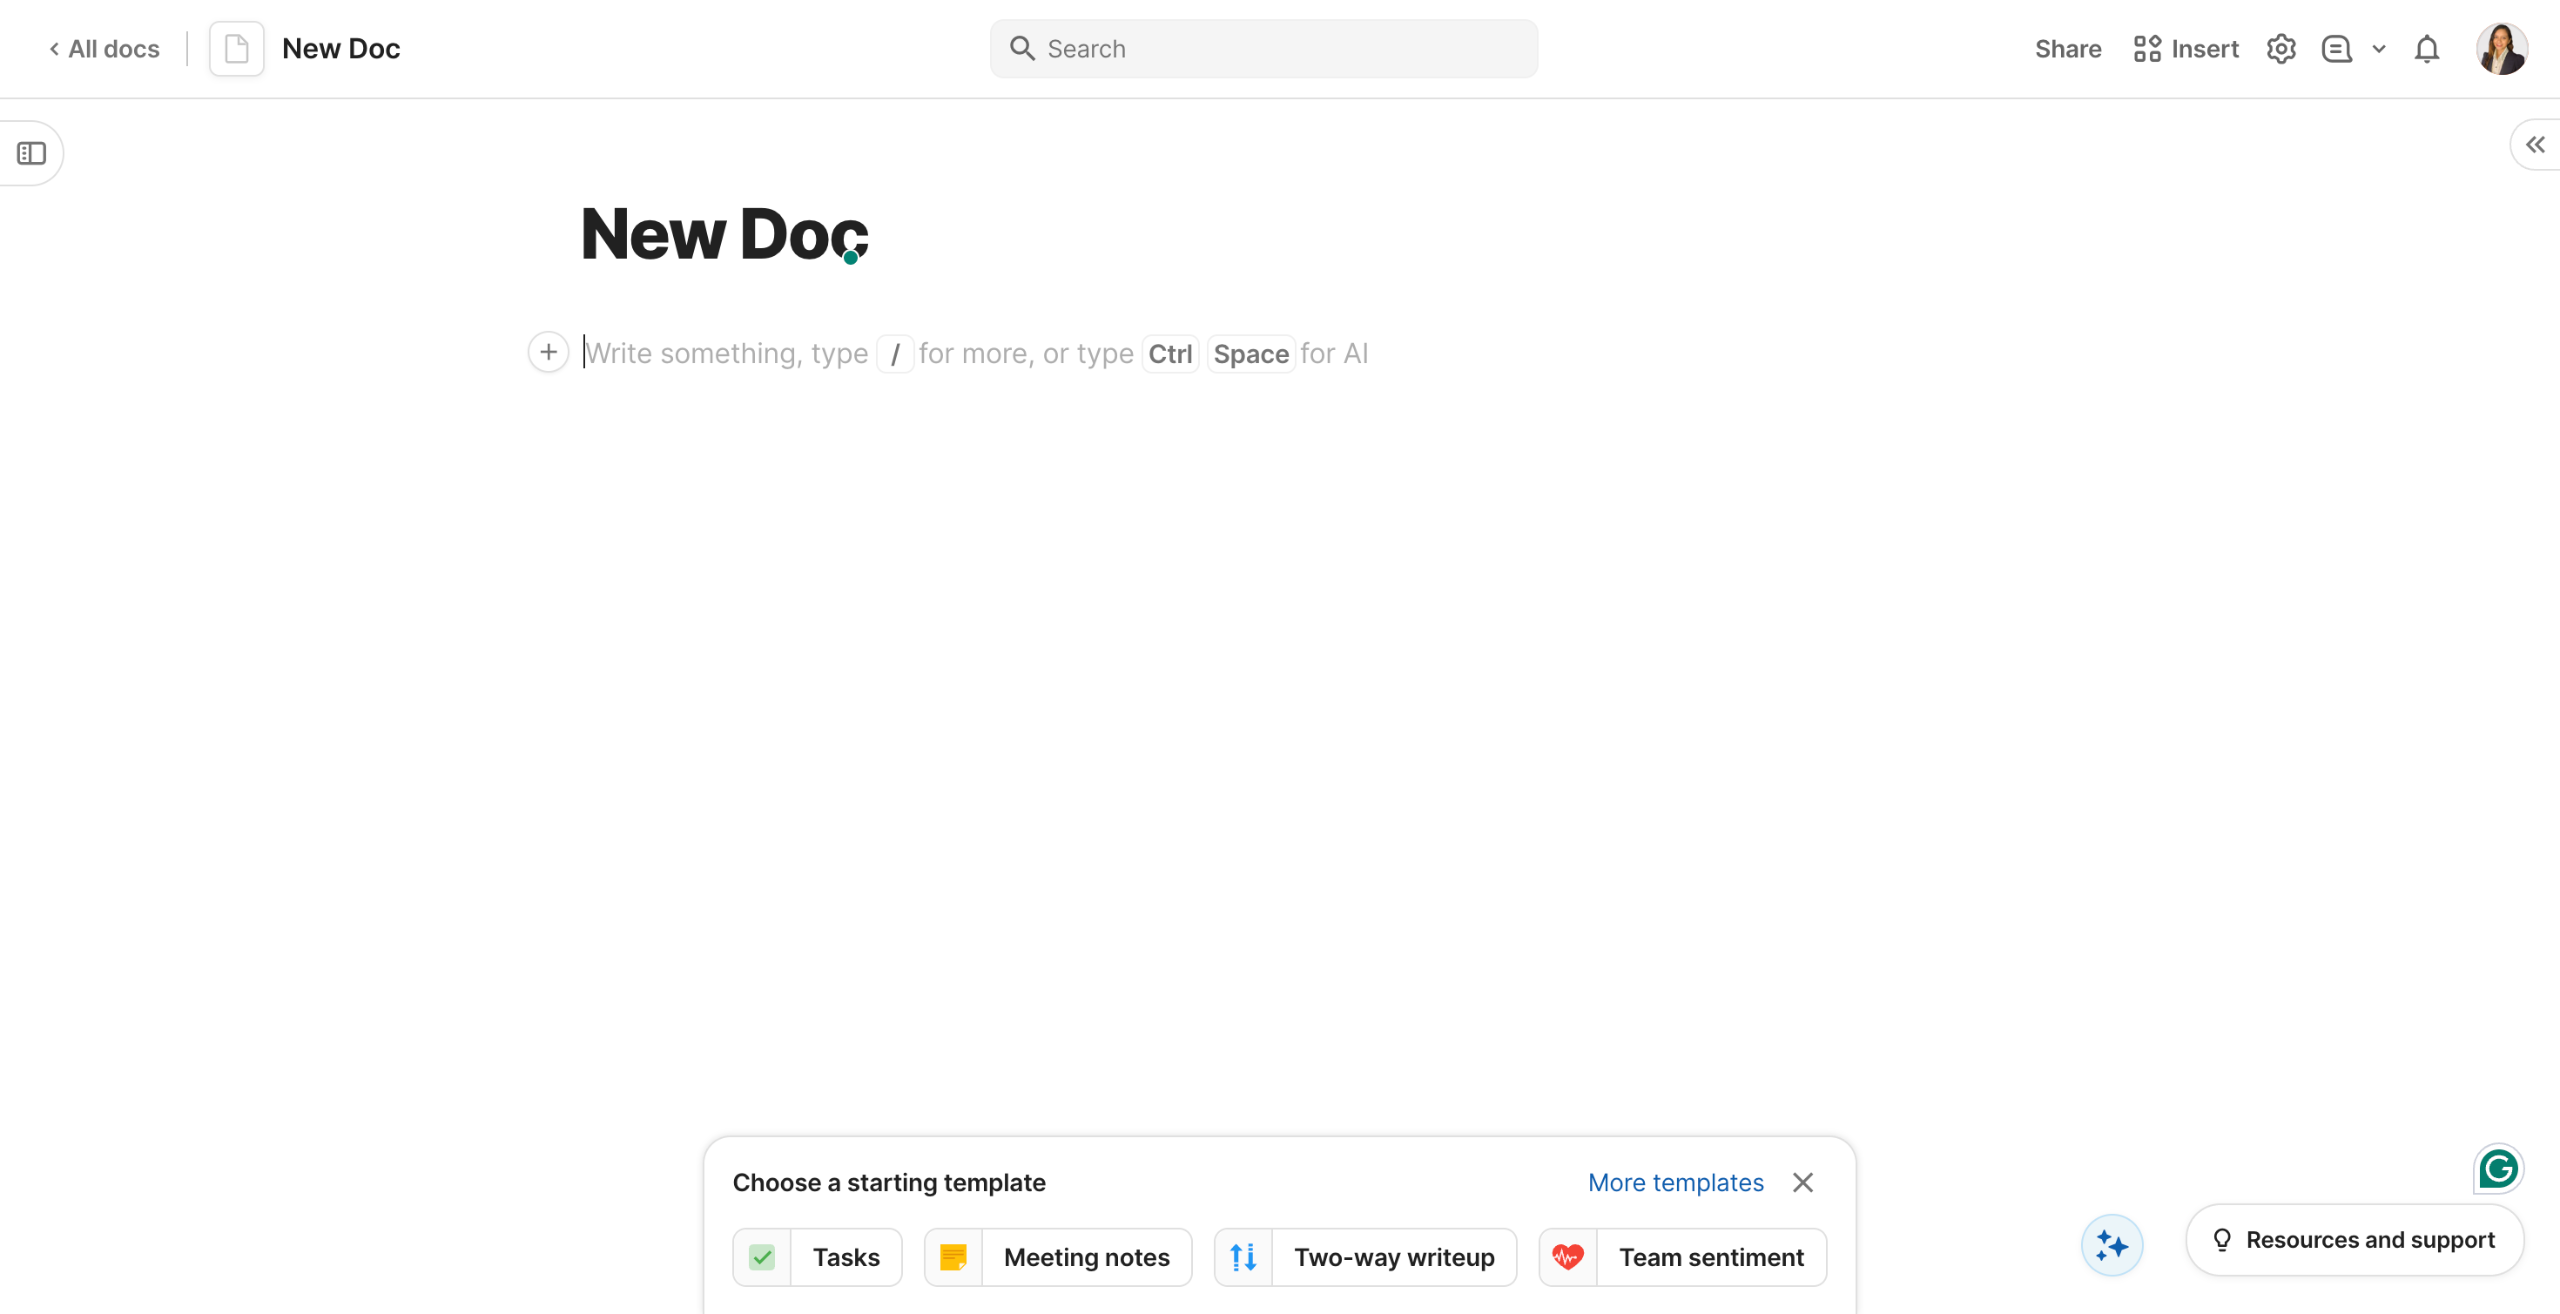Screen dimensions: 2560x1314
Task: Open the AI sparkle assistant button
Action: pos(2112,1245)
